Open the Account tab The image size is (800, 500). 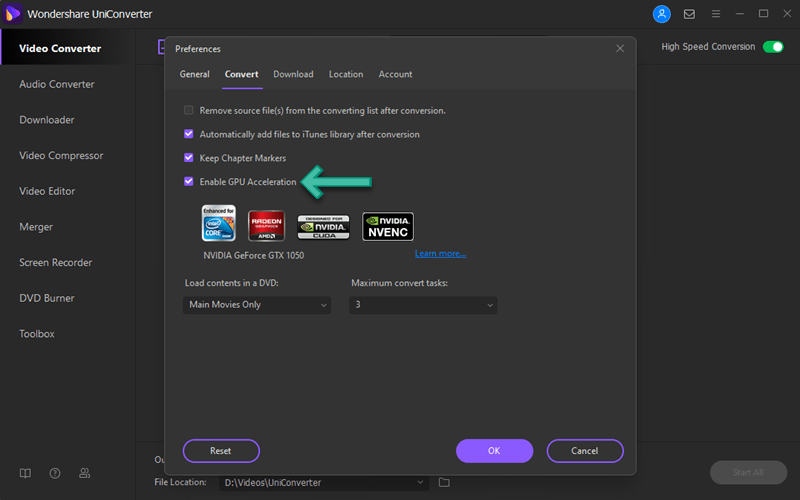(395, 74)
